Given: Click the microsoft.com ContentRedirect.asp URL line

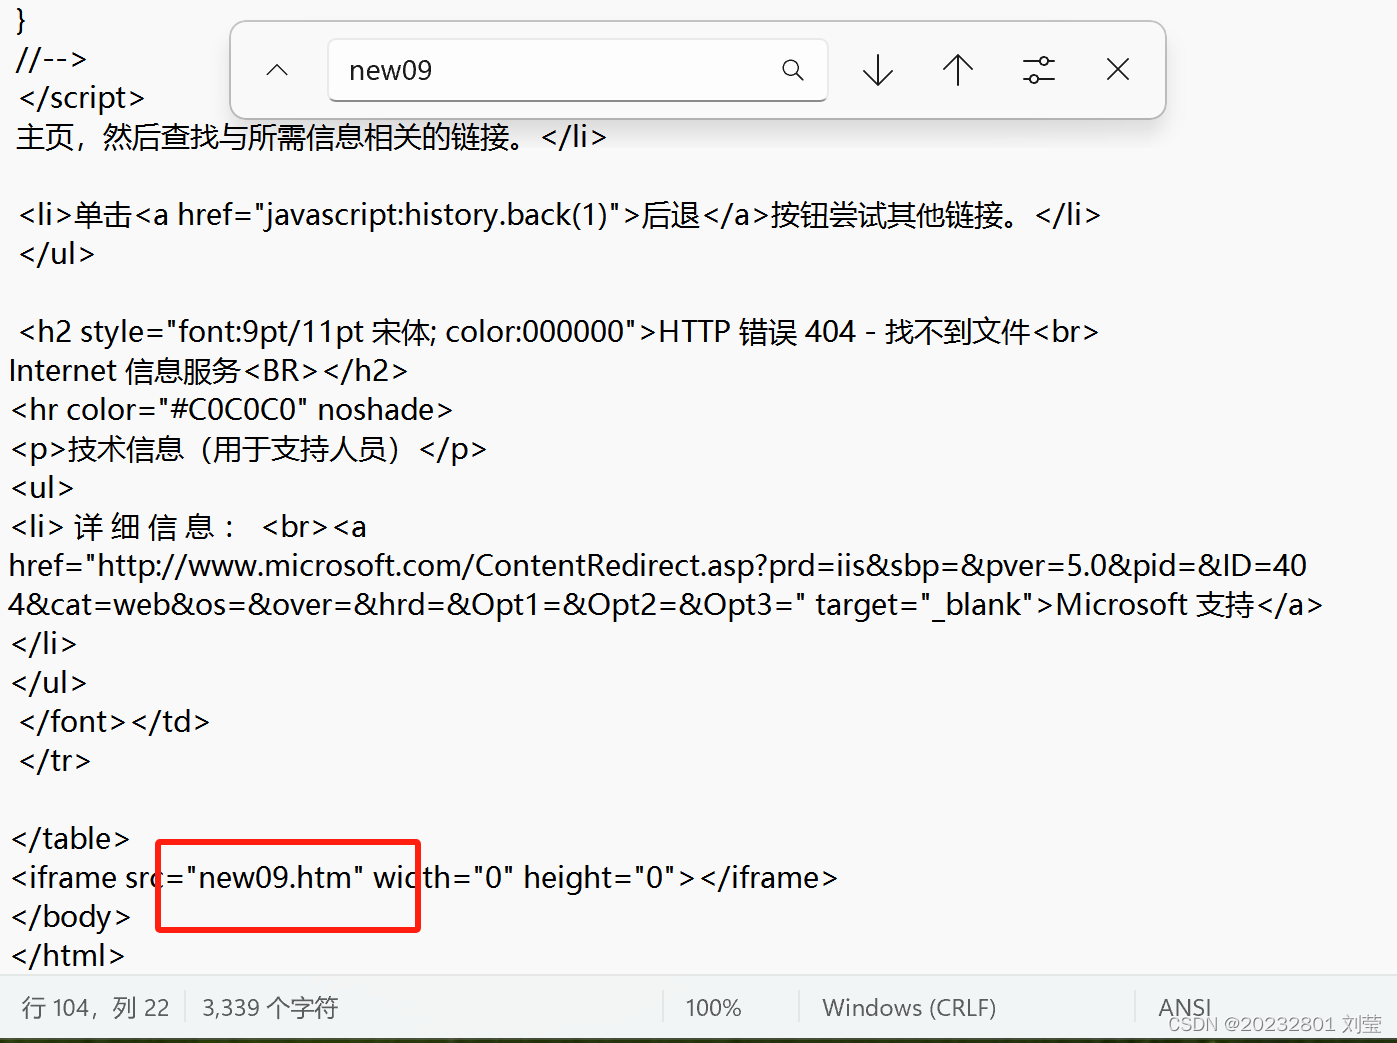Looking at the screenshot, I should 657,566.
